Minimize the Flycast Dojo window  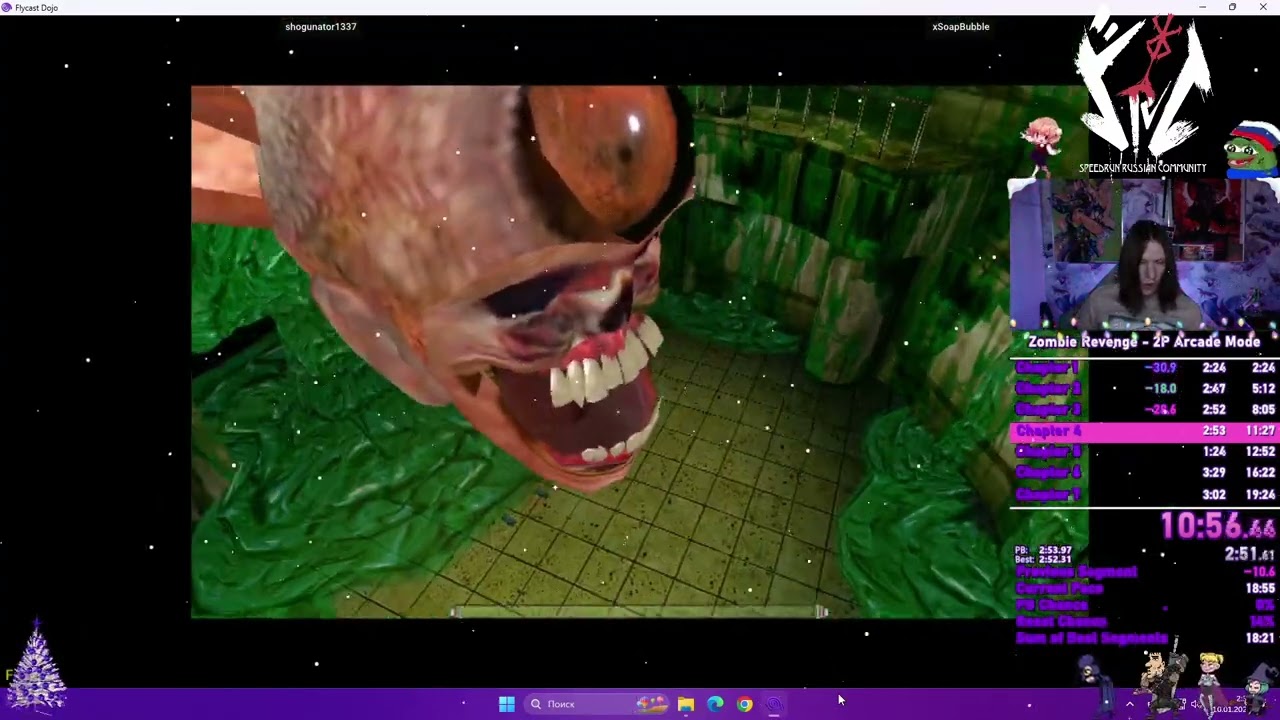click(1202, 7)
